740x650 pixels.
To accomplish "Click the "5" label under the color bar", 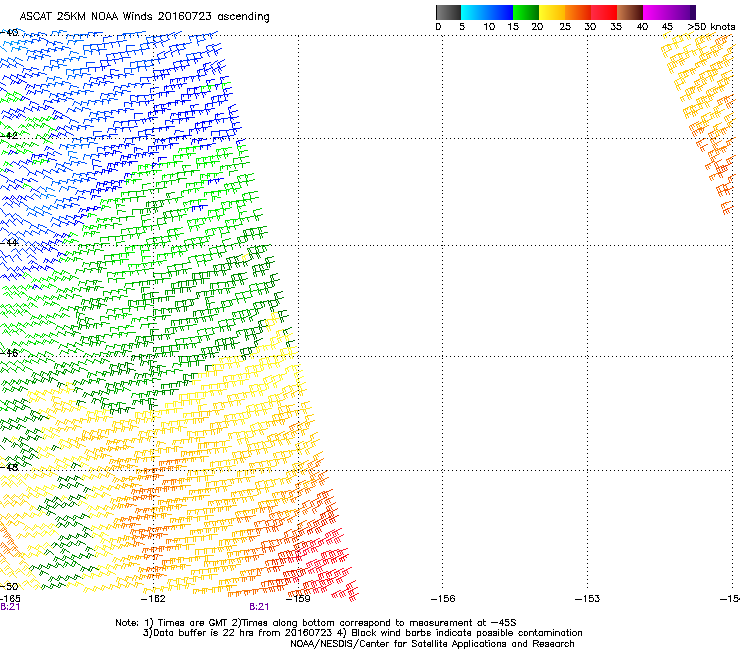I will 462,27.
